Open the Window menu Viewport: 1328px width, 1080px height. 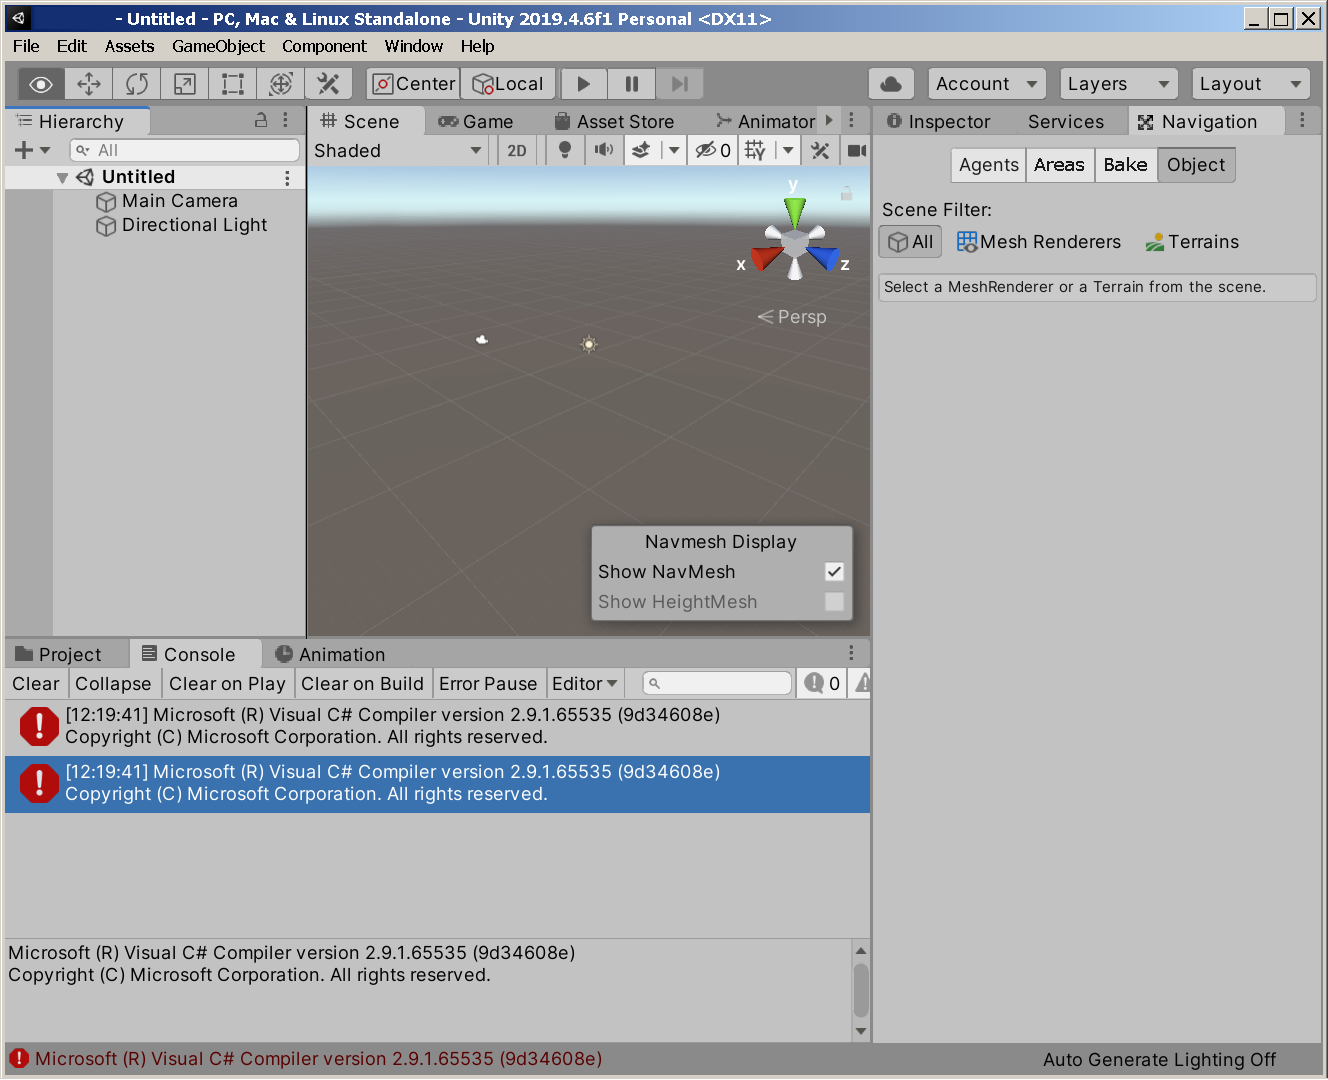coord(414,46)
